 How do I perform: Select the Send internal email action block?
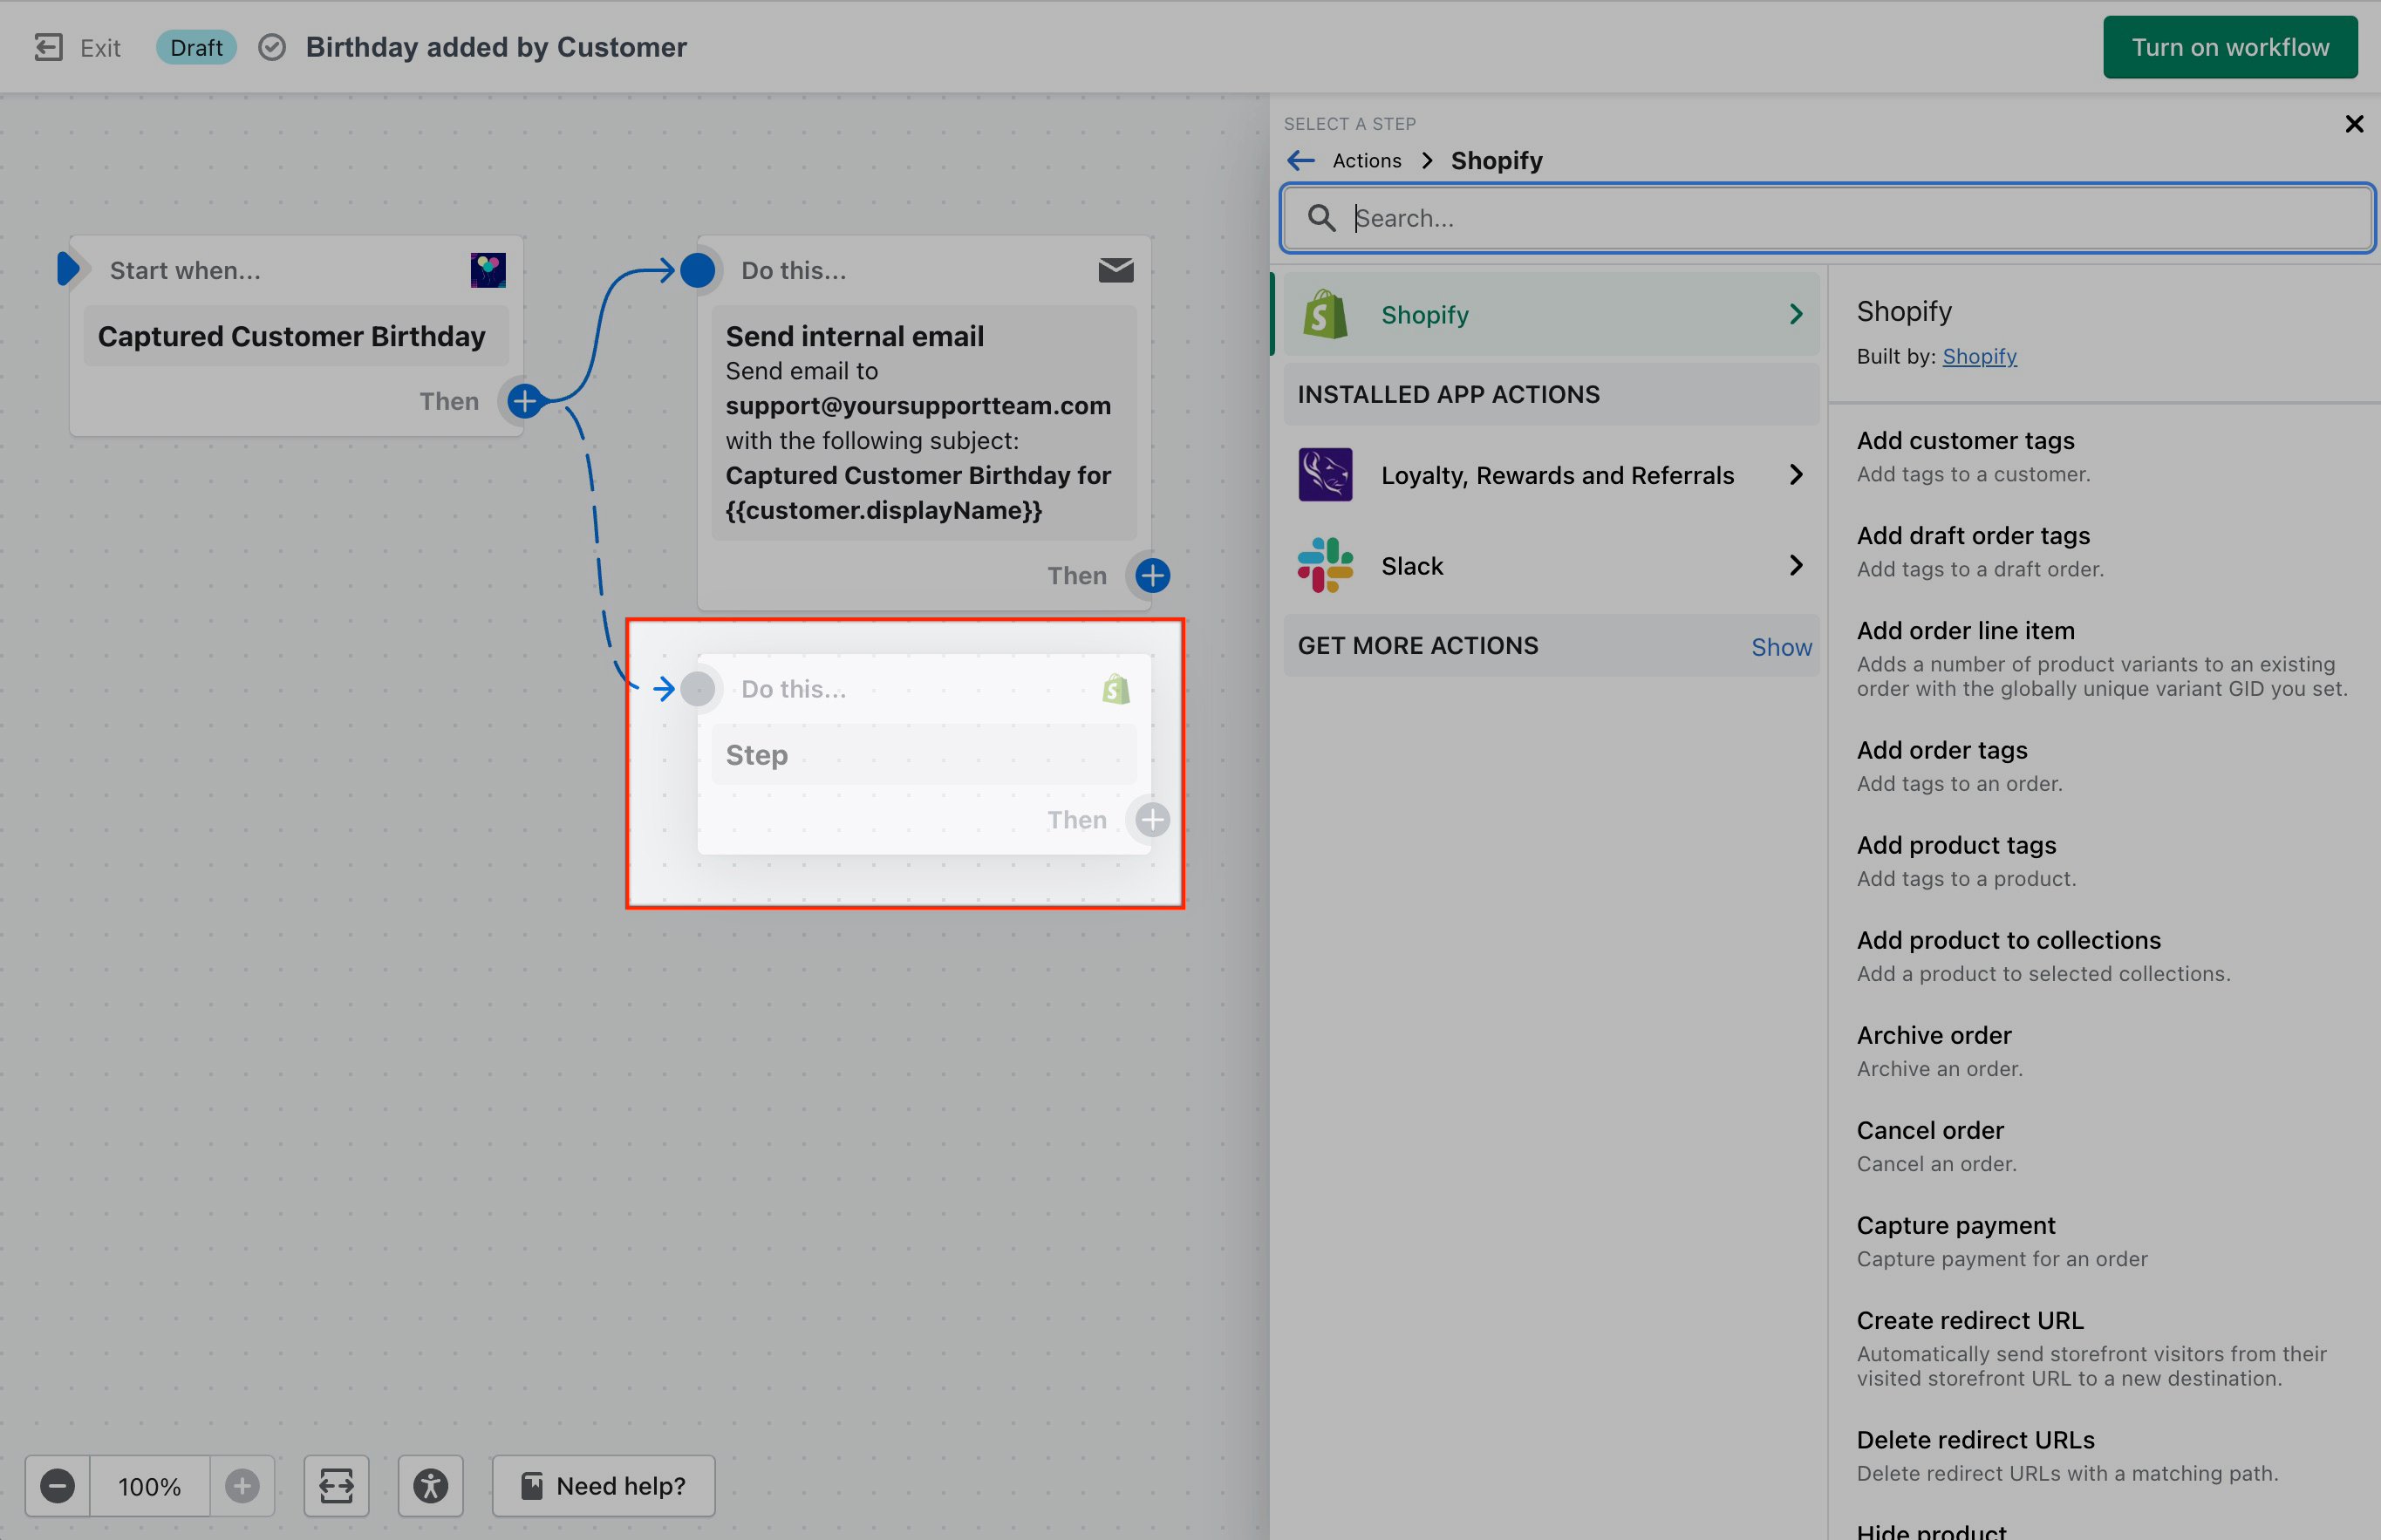point(924,422)
